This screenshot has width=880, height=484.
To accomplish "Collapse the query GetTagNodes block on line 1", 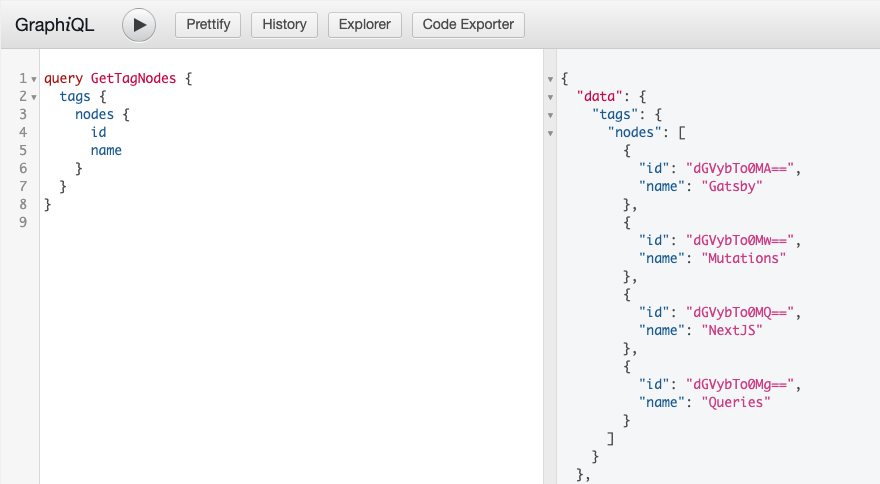I will [34, 78].
